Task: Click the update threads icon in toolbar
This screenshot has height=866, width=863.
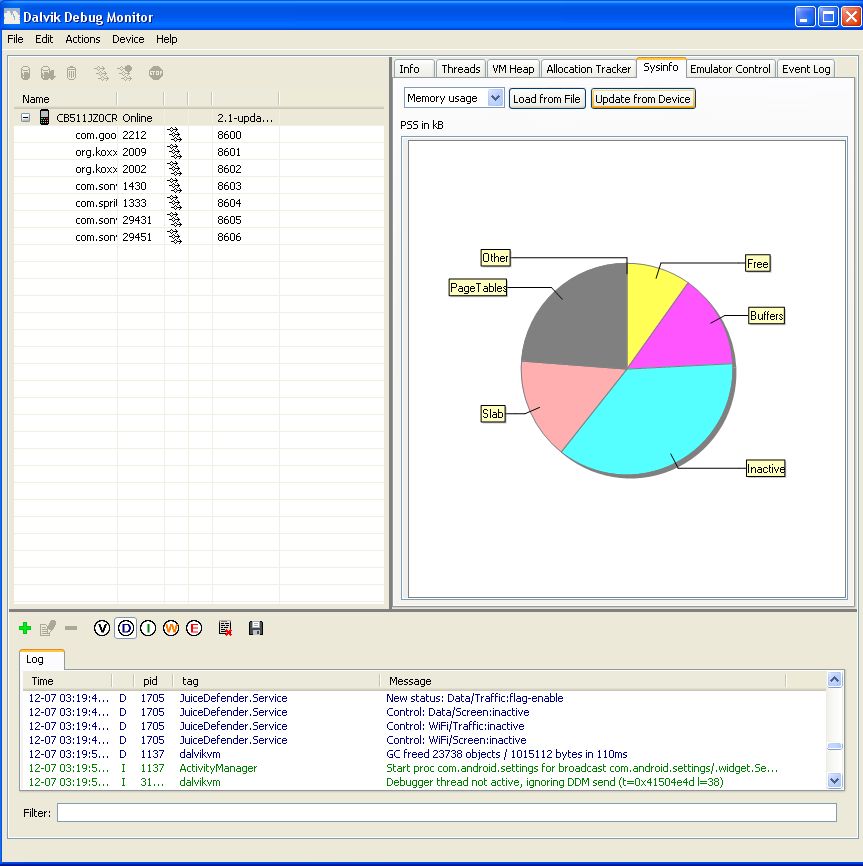Action: click(101, 73)
